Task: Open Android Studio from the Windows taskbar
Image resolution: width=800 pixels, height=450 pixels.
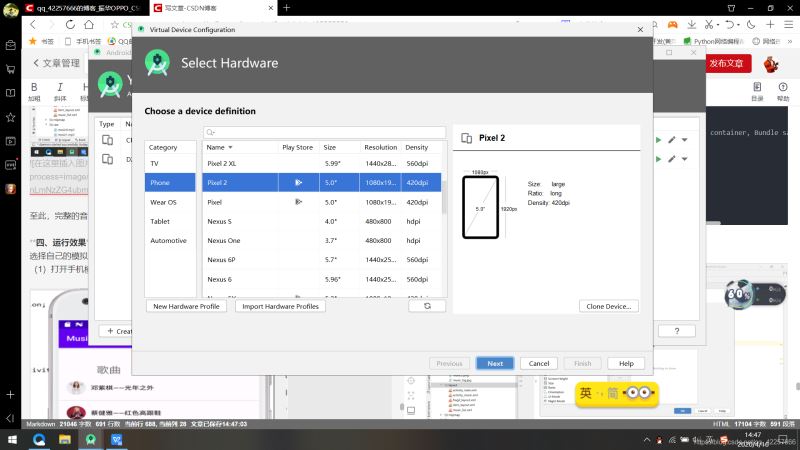Action: (x=91, y=439)
